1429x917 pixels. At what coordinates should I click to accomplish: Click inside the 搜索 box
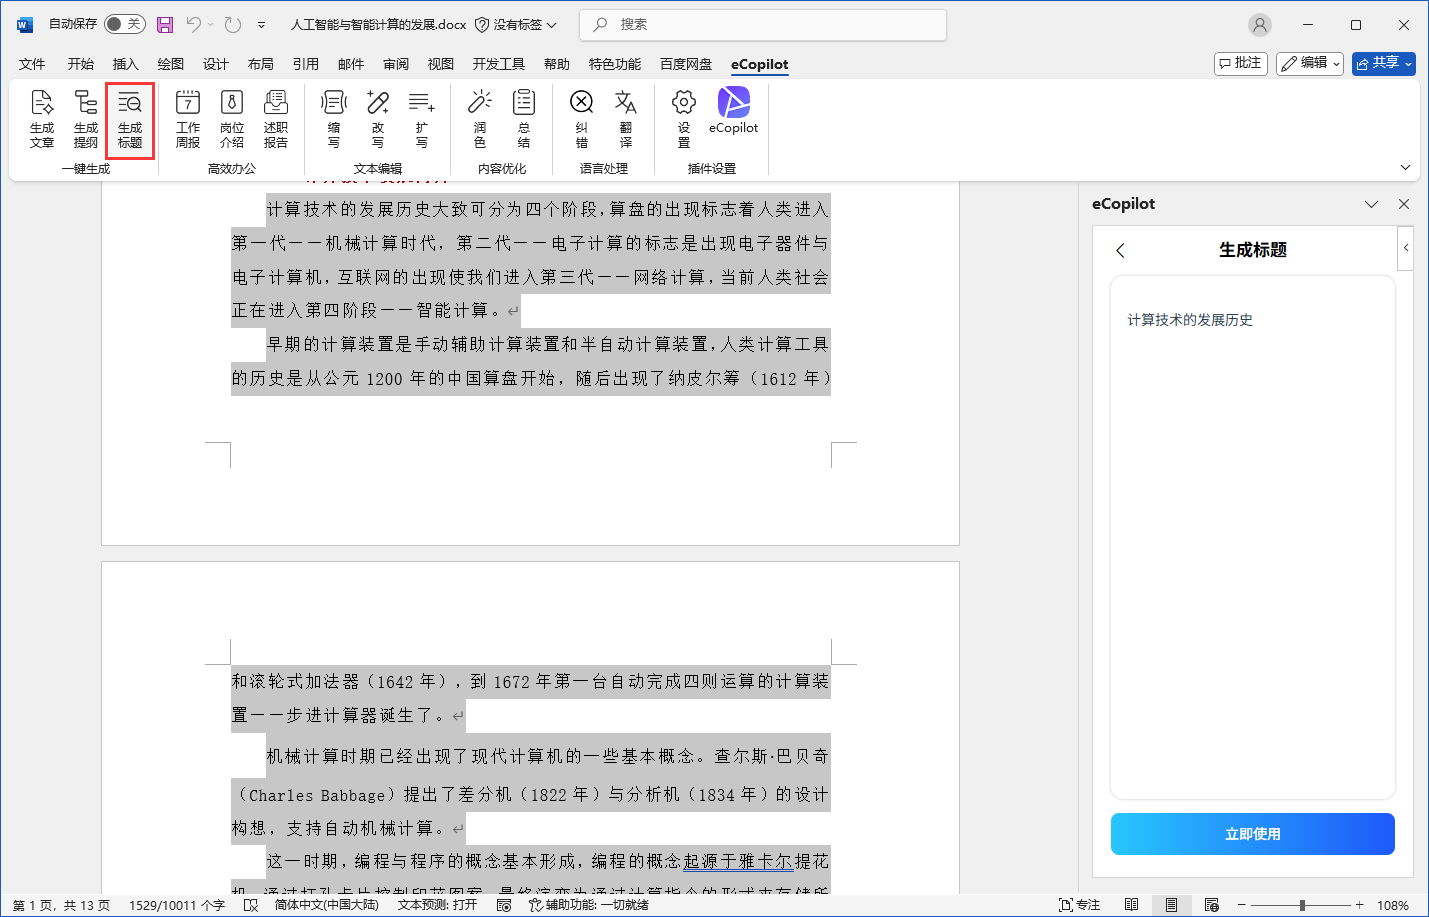[762, 24]
